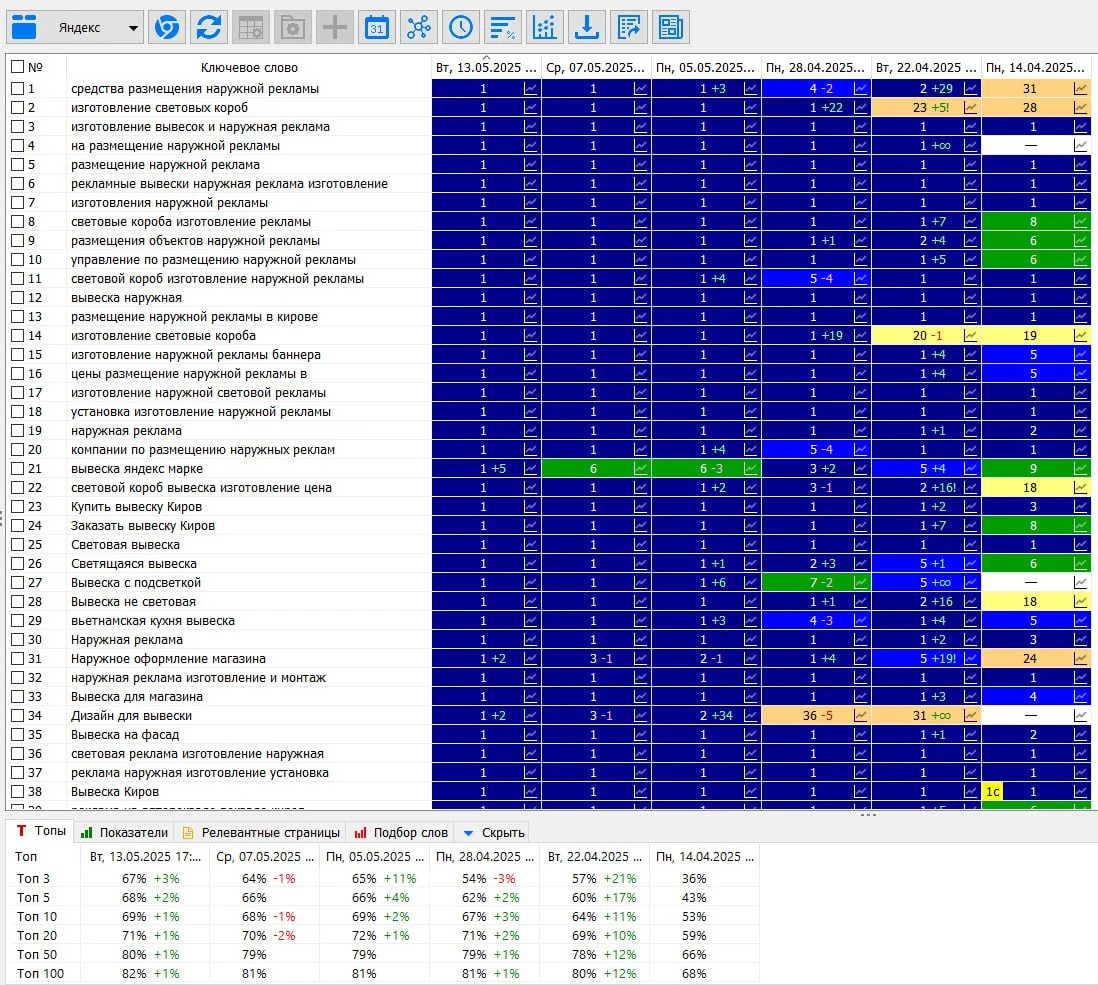Click the Пн, 14.04.2025 header in keyword table
The width and height of the screenshot is (1098, 985).
[1036, 67]
